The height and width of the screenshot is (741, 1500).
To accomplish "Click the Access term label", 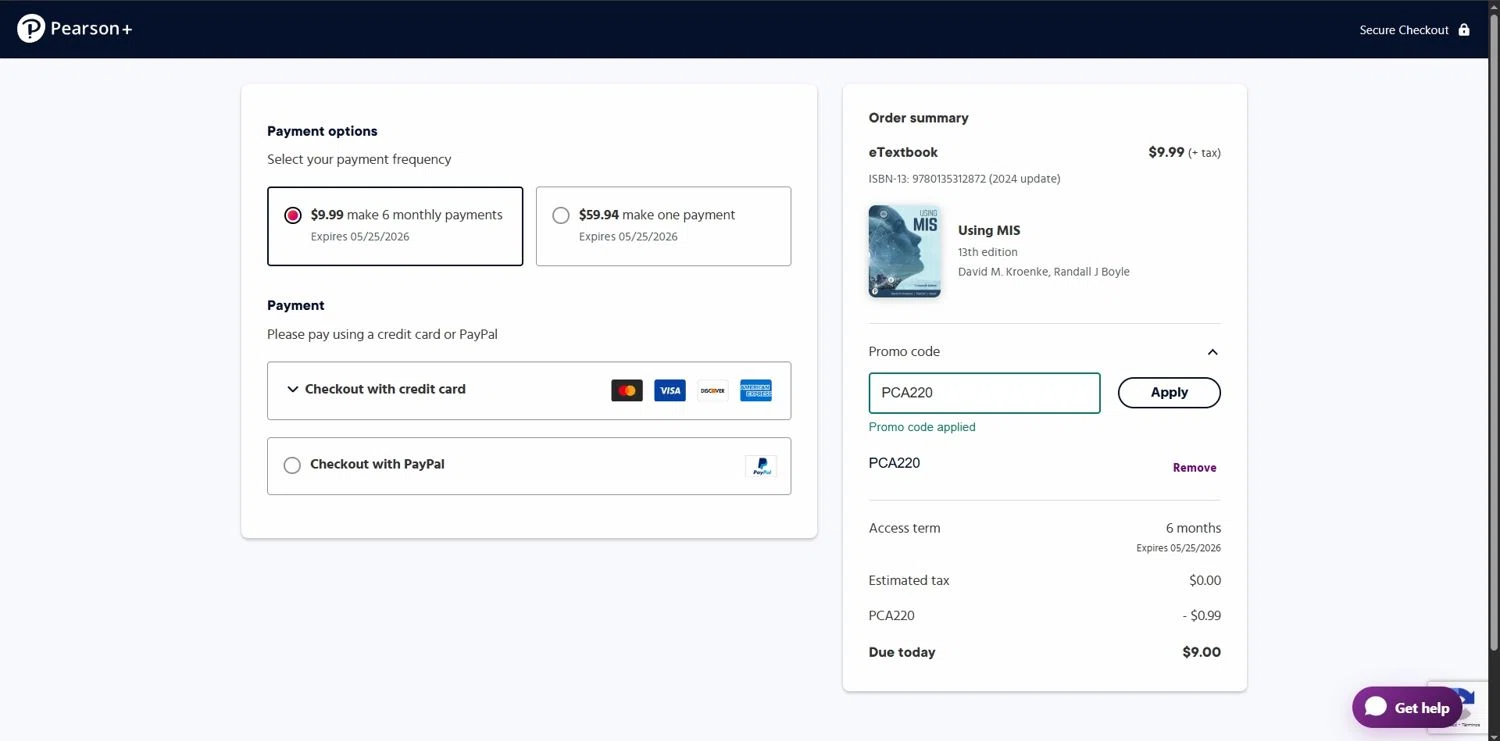I will pyautogui.click(x=905, y=528).
